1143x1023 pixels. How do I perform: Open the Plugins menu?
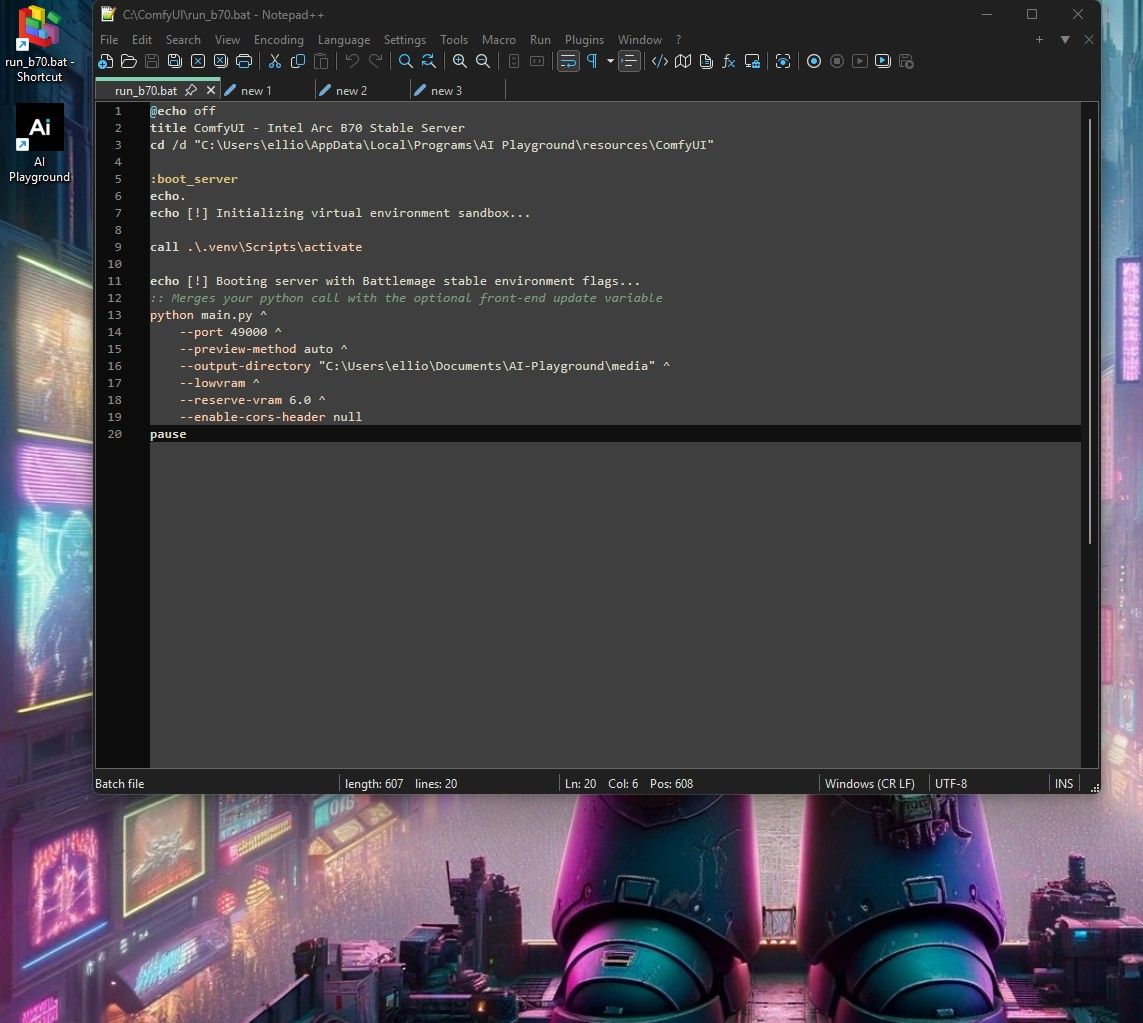coord(585,39)
